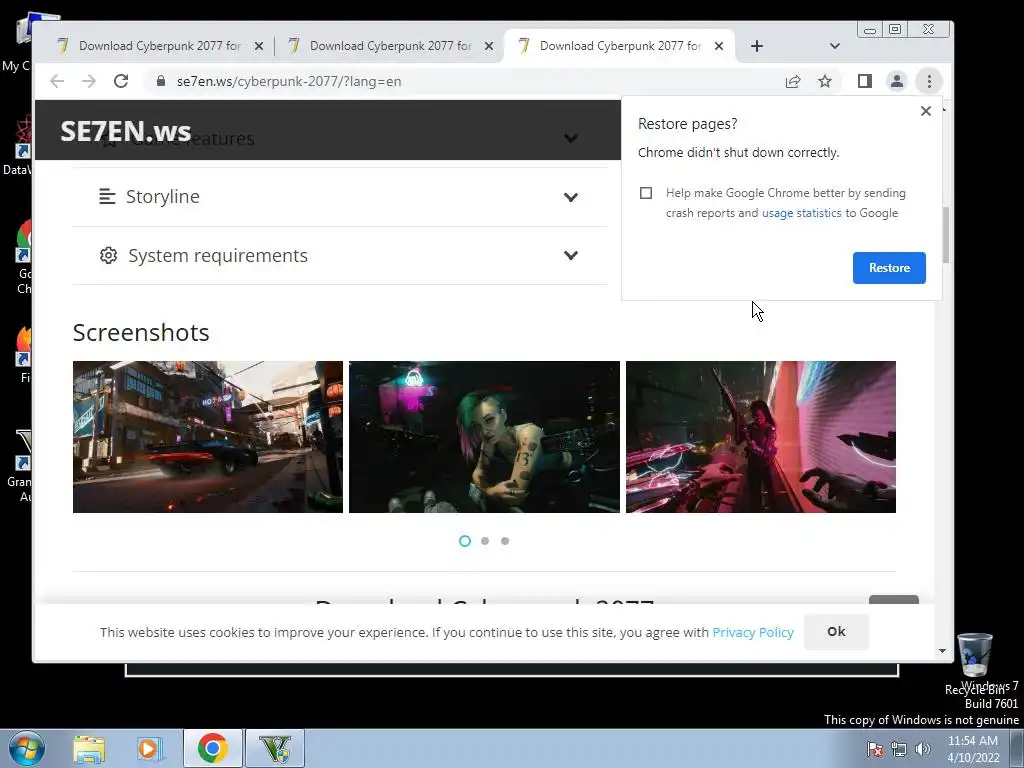
Task: Close the second Download Cyberpunk 2077 tab
Action: click(x=488, y=46)
